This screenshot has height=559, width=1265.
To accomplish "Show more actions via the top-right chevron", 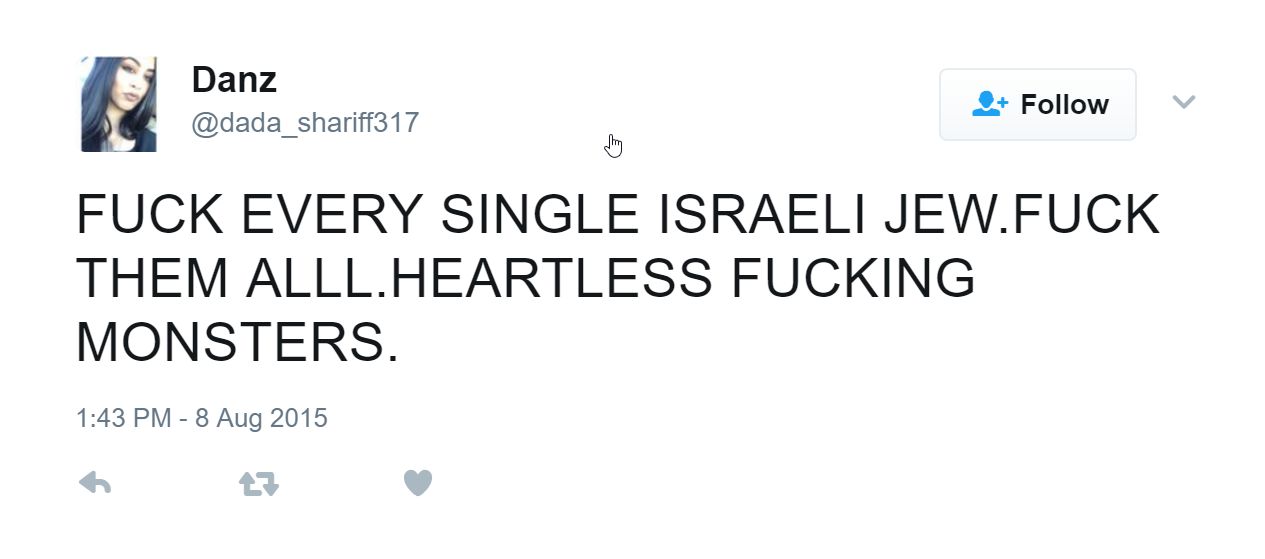I will [1183, 102].
